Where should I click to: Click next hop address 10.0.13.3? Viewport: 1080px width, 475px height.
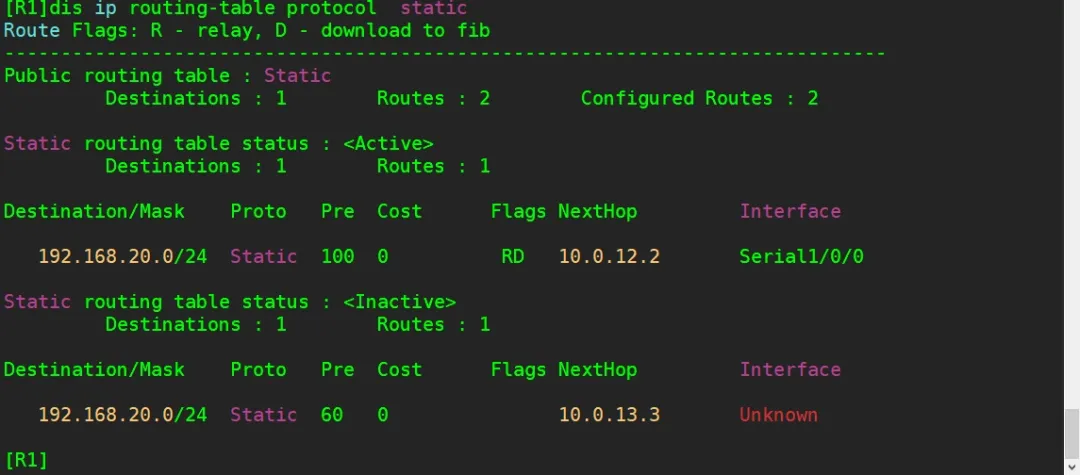608,414
